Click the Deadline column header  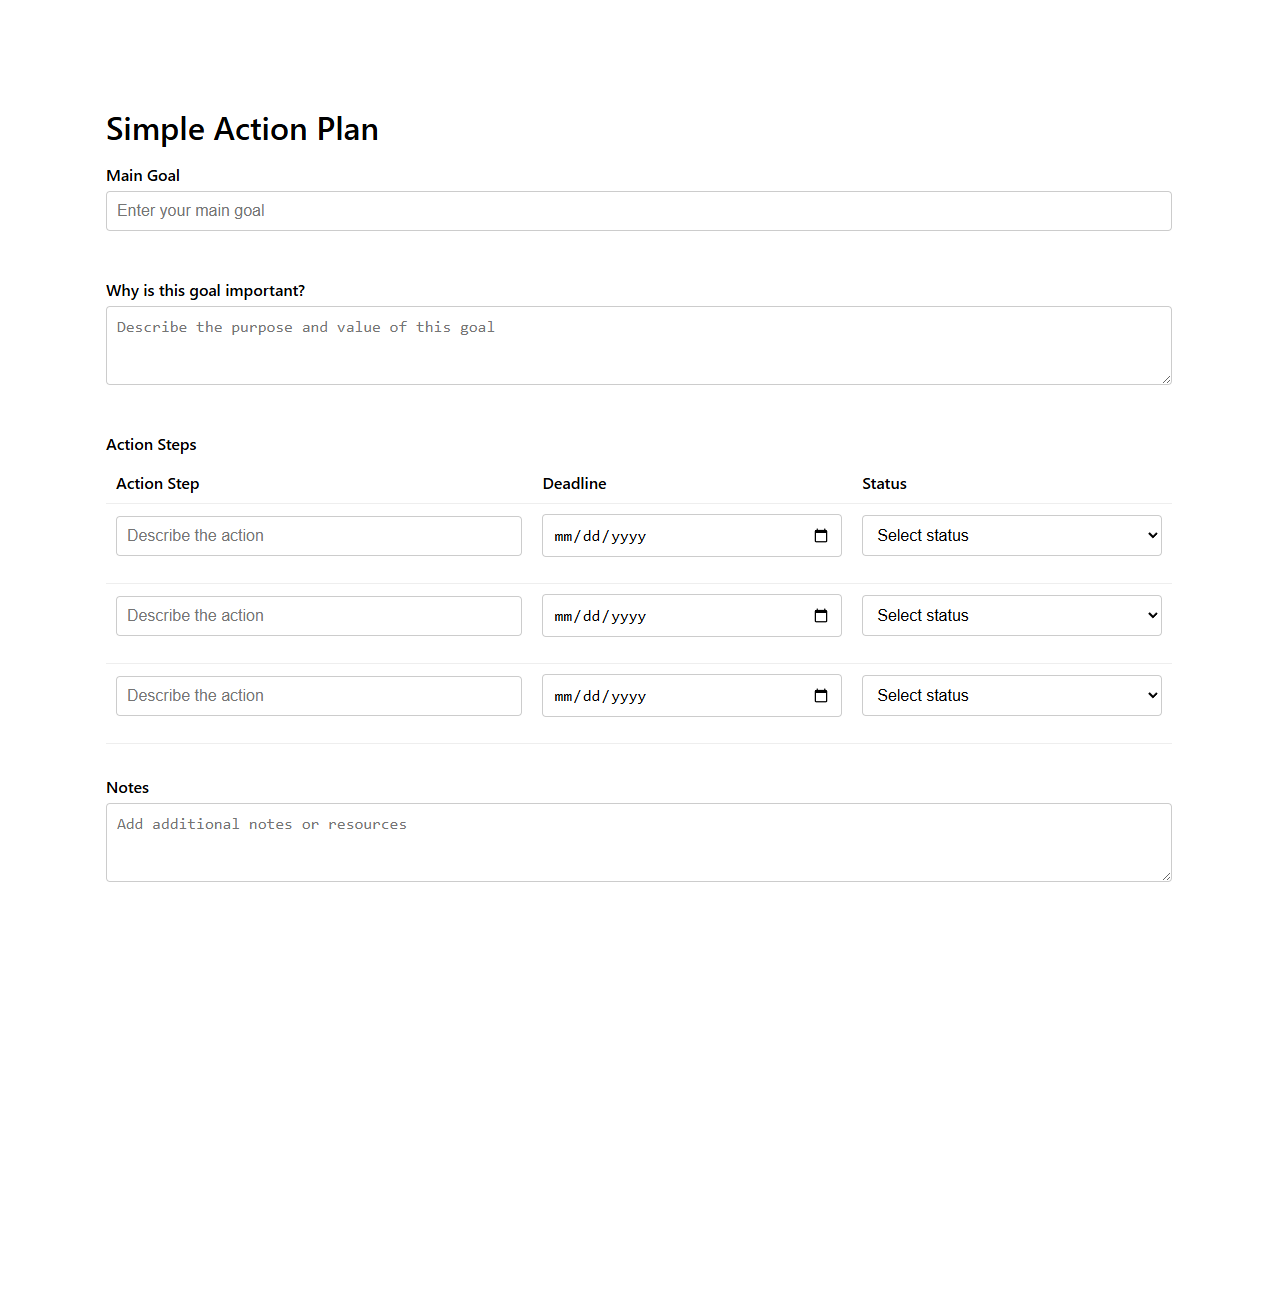pos(574,483)
